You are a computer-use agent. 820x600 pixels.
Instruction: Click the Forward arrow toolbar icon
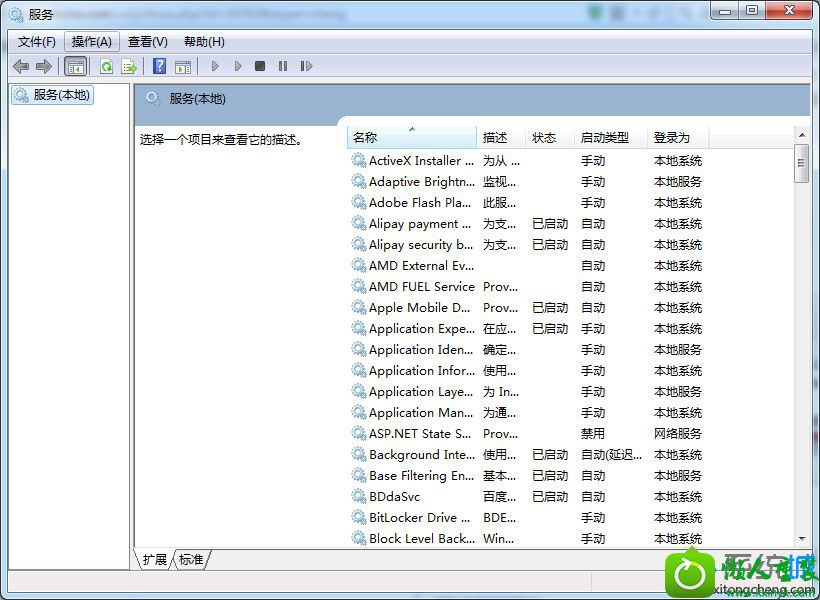[44, 66]
